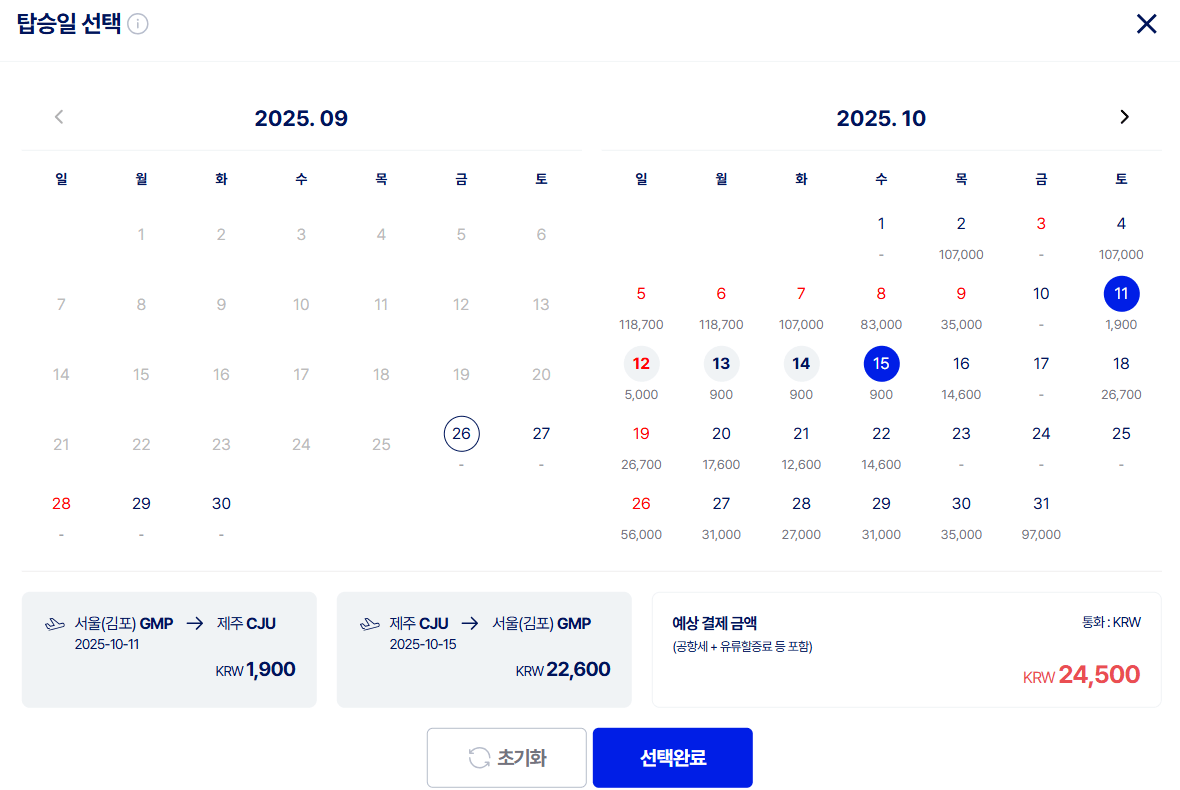Close the date selection dialog

point(1146,24)
